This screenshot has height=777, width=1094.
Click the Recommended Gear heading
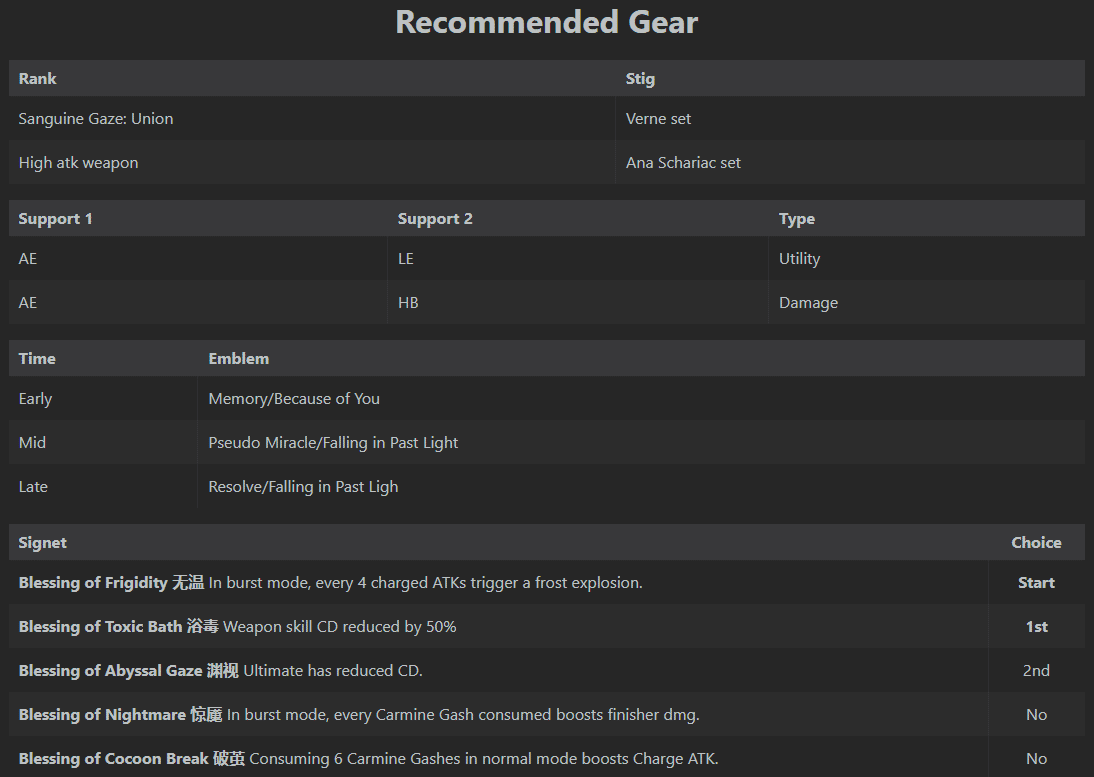coord(547,22)
